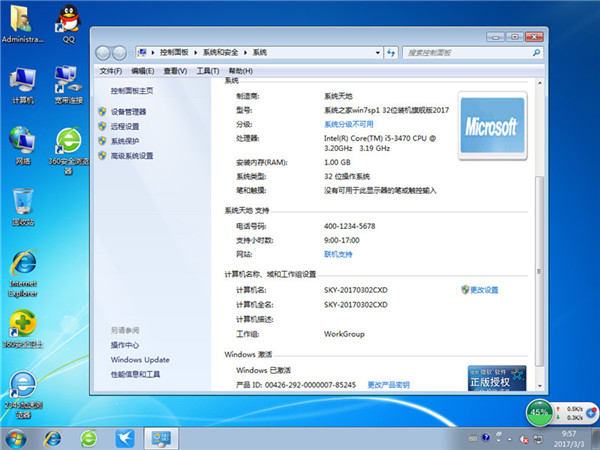Click the forward navigation arrow
The height and width of the screenshot is (450, 600).
[x=119, y=53]
